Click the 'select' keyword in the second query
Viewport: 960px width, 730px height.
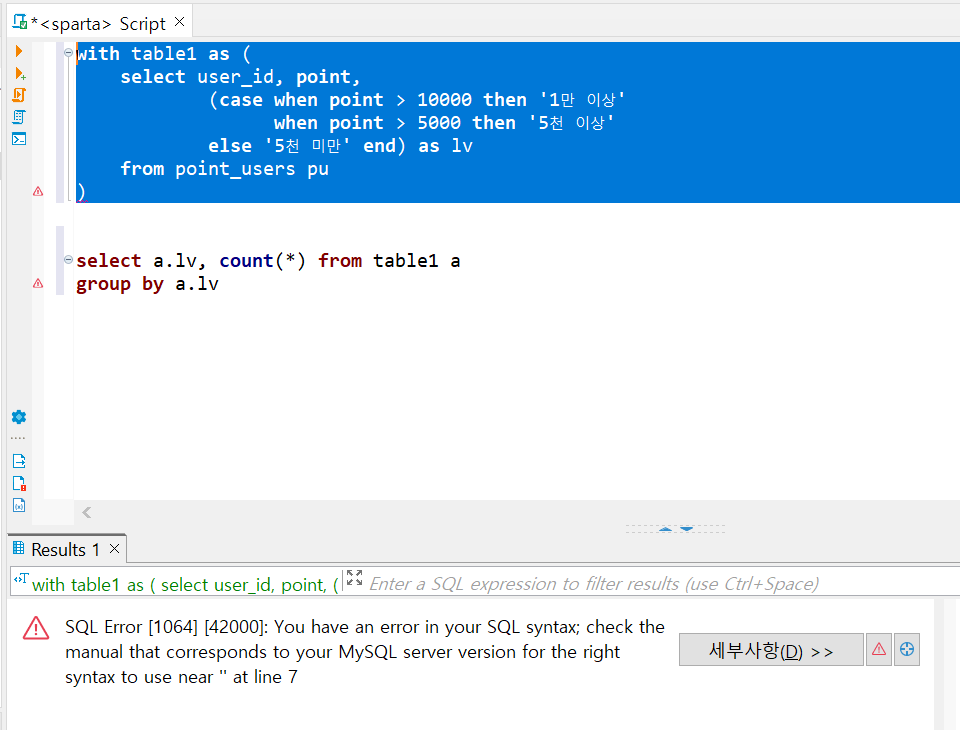(x=108, y=261)
